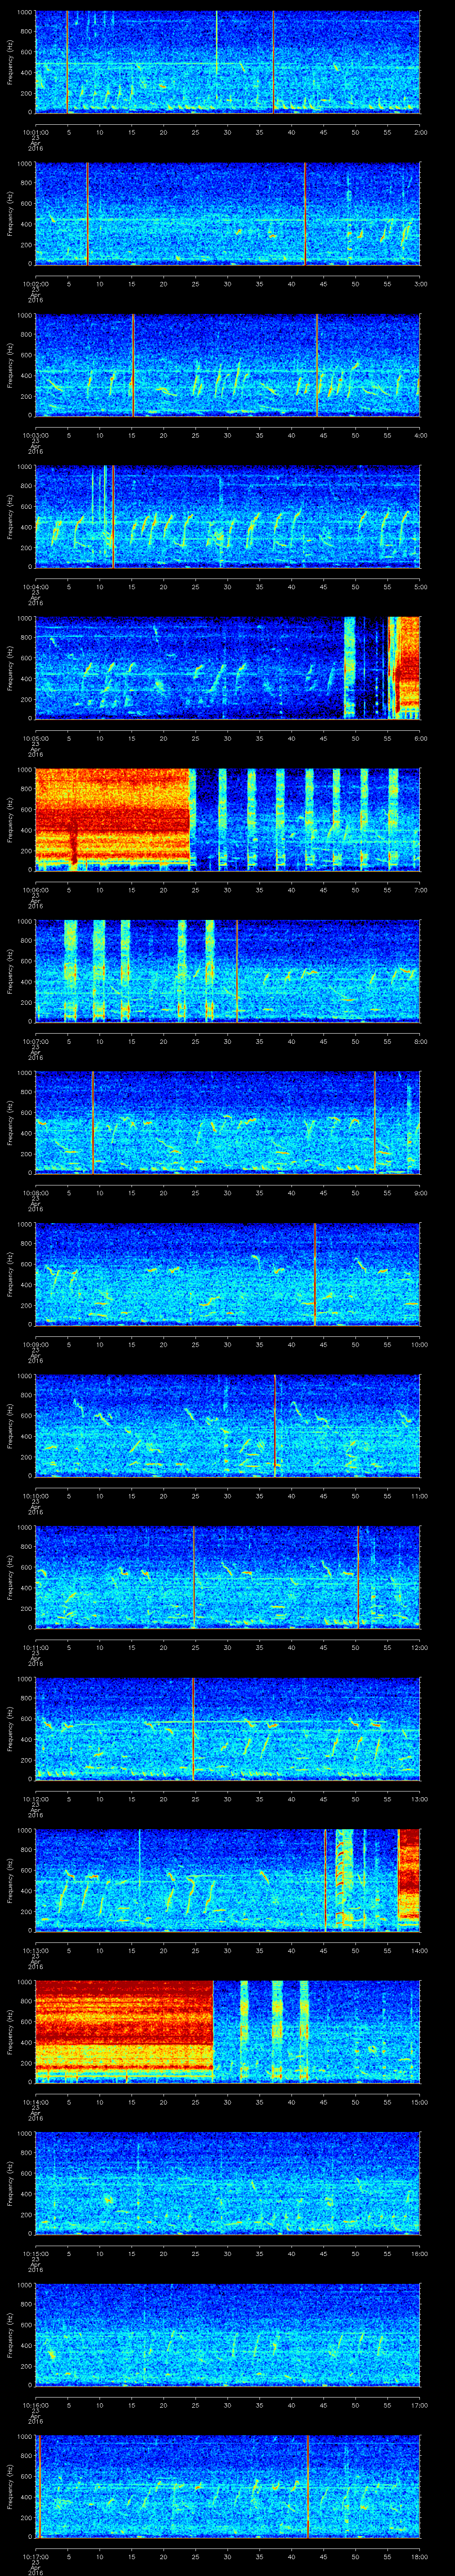Click the 10:05:00 start time label

pos(35,738)
